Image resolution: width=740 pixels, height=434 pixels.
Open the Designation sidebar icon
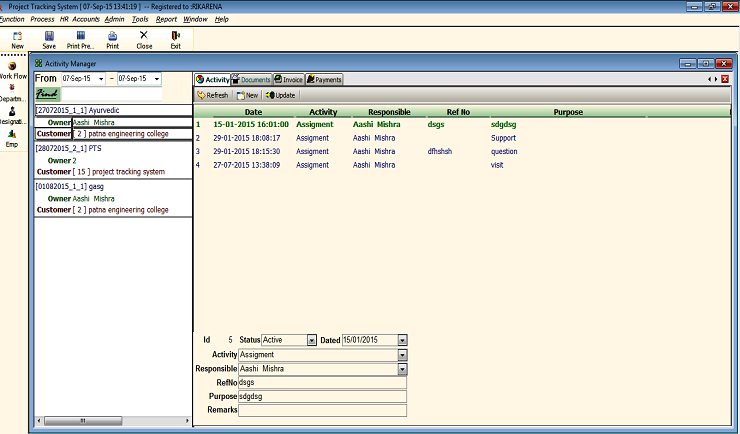[12, 114]
